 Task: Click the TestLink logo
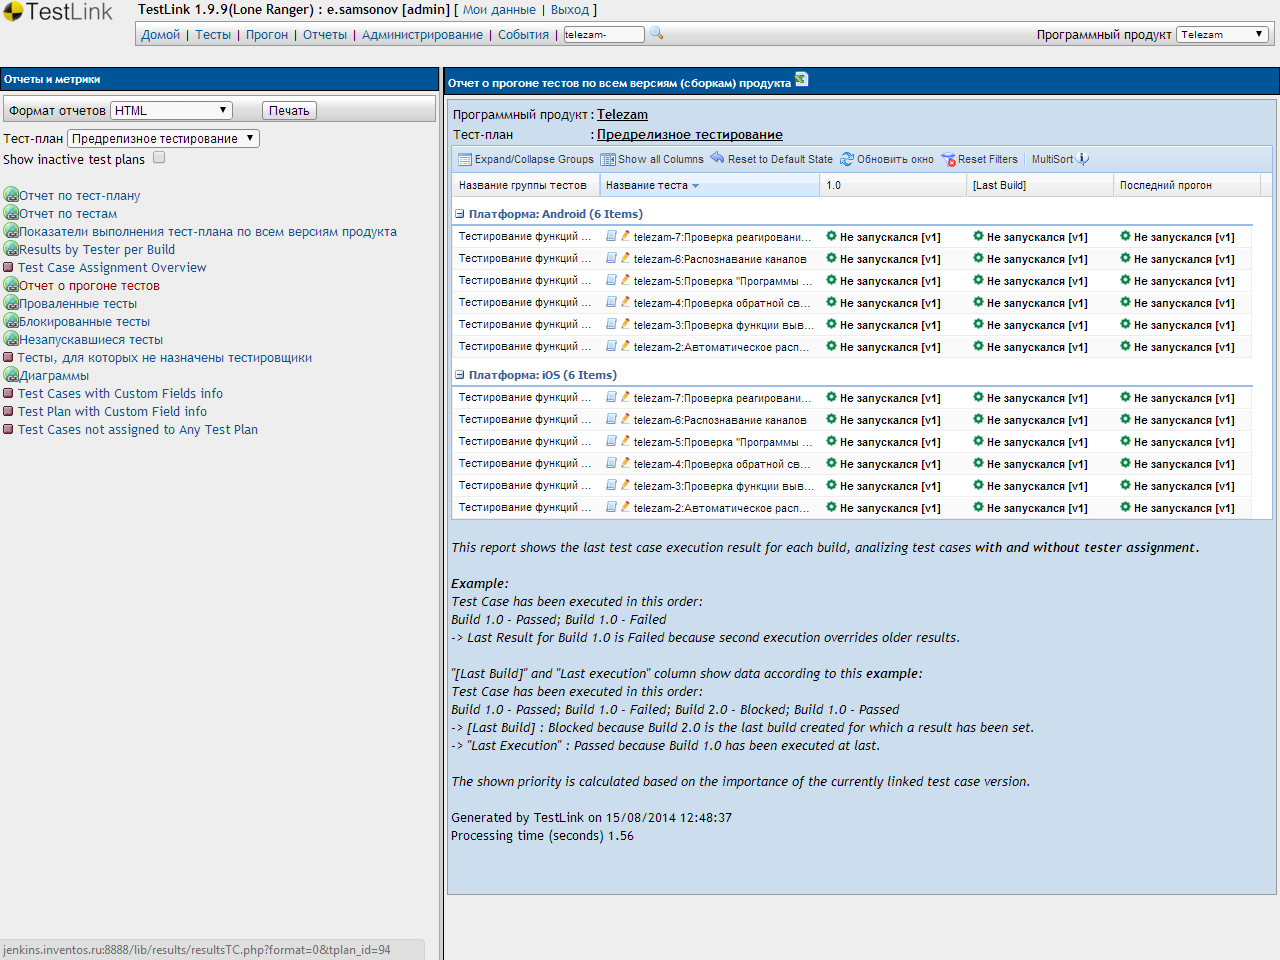coord(58,13)
